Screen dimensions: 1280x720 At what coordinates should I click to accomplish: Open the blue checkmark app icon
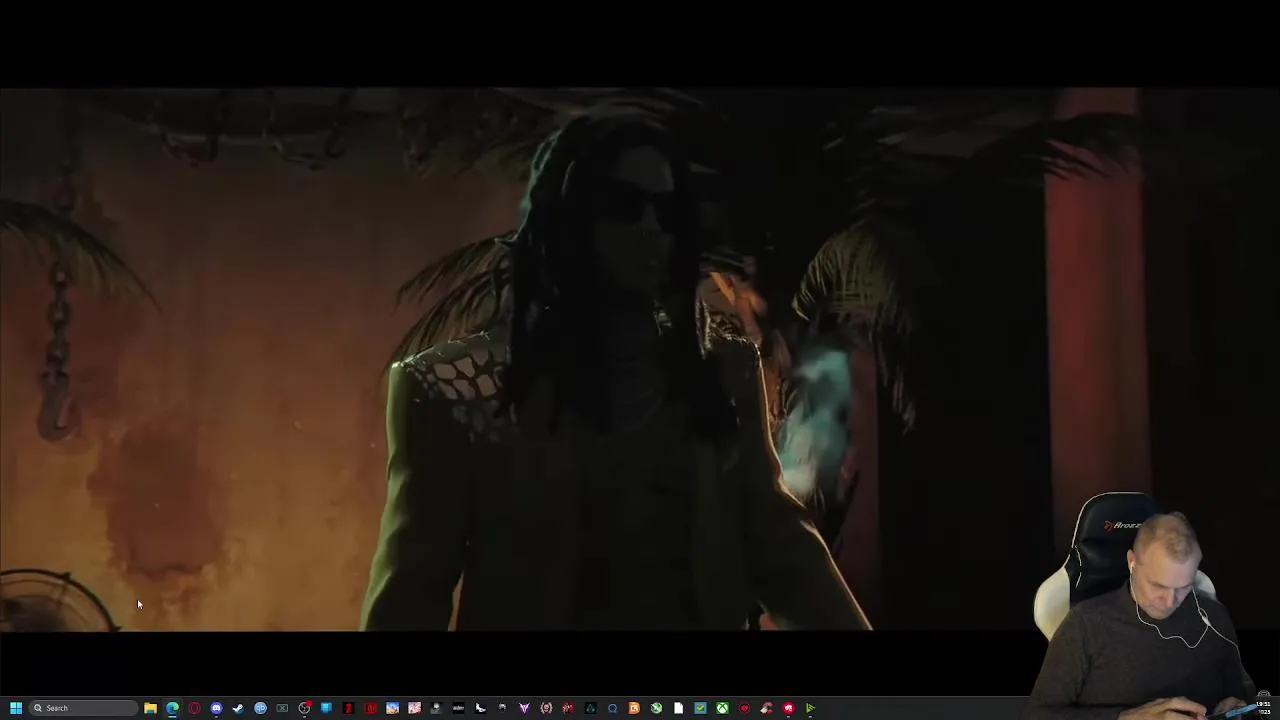tap(700, 708)
